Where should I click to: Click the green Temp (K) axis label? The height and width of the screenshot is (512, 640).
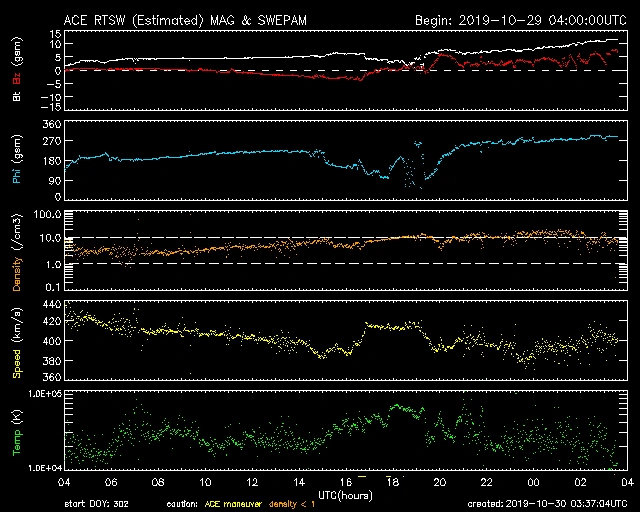(18, 434)
